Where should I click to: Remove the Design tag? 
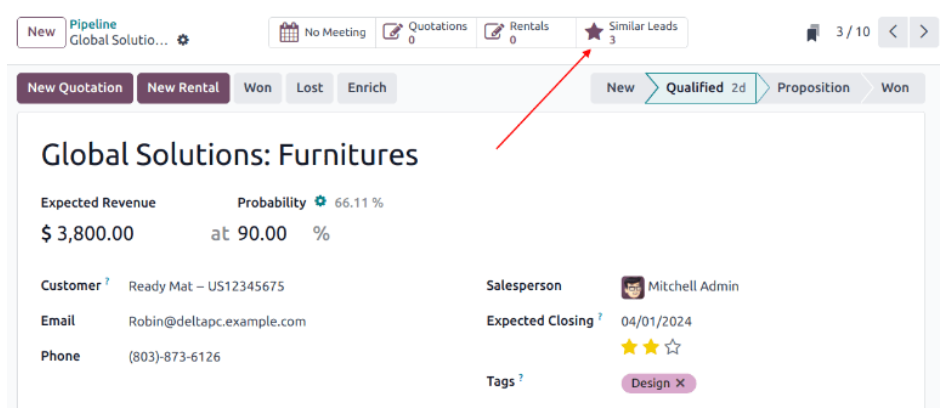[x=681, y=383]
